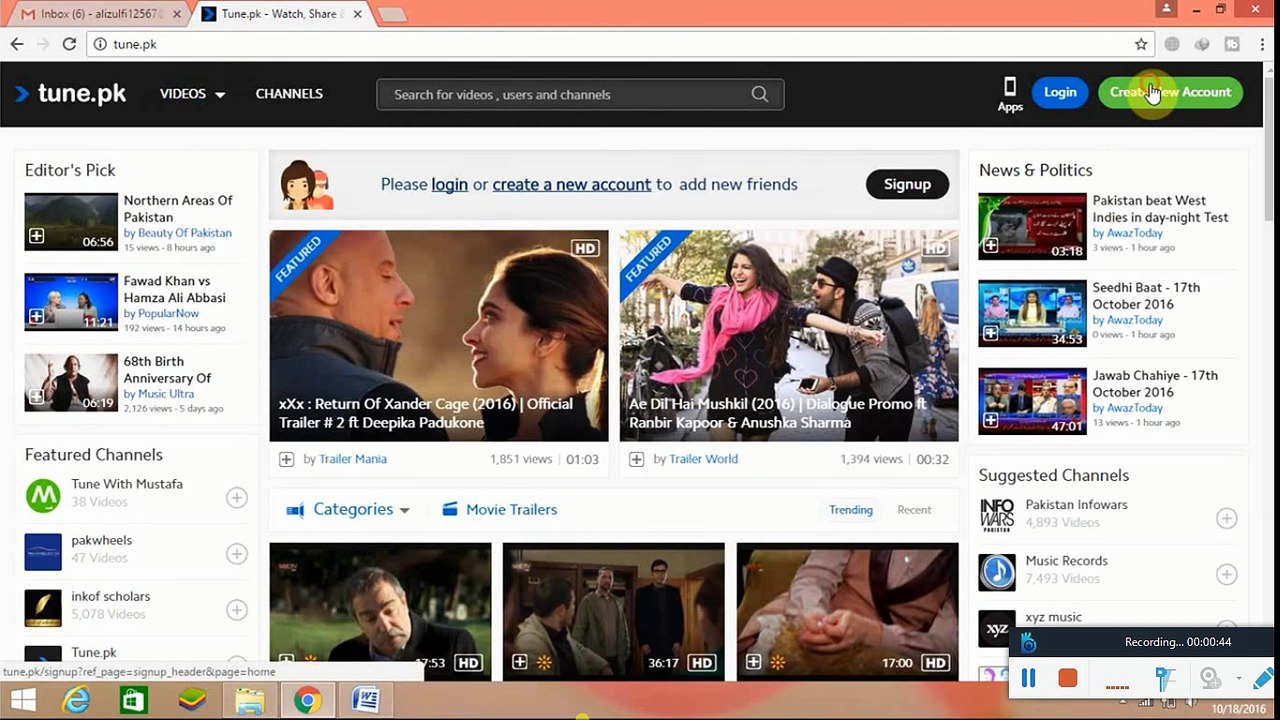This screenshot has height=720, width=1280.
Task: Add the xXx trailer to playlist
Action: pyautogui.click(x=286, y=459)
